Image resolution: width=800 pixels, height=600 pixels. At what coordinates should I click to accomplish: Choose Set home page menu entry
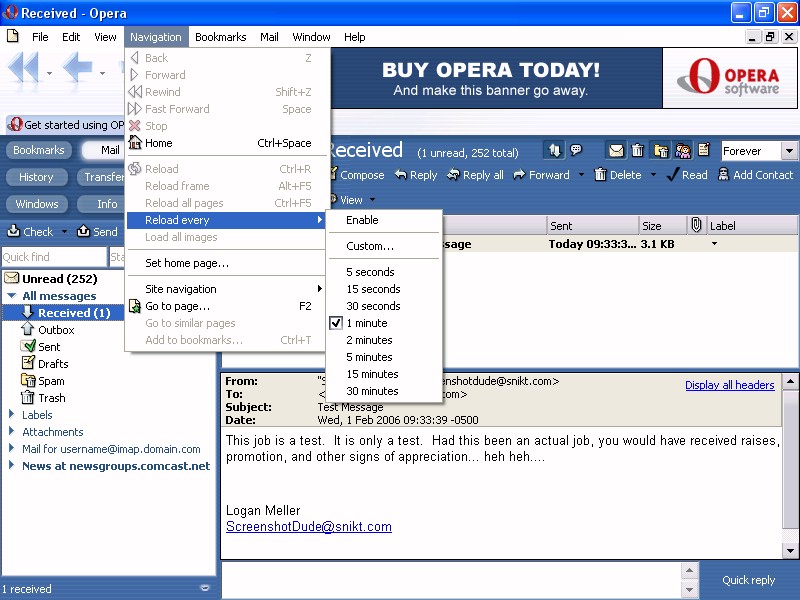[226, 263]
